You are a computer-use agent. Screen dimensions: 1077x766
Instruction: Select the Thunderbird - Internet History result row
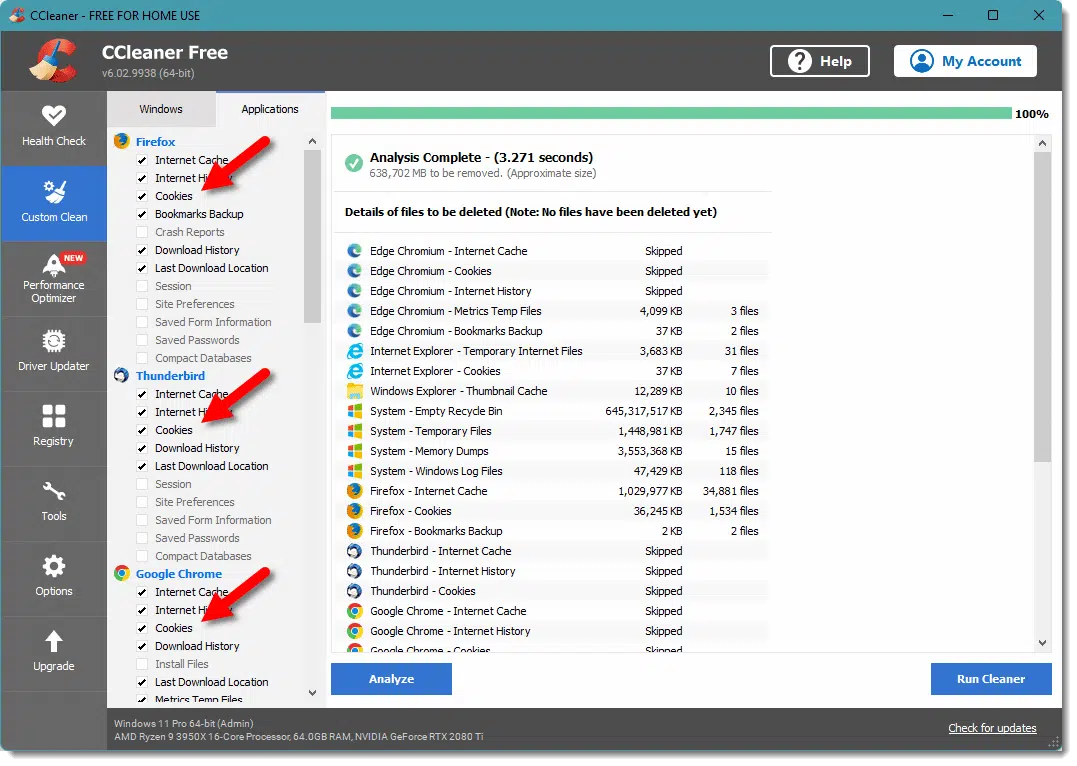point(555,570)
